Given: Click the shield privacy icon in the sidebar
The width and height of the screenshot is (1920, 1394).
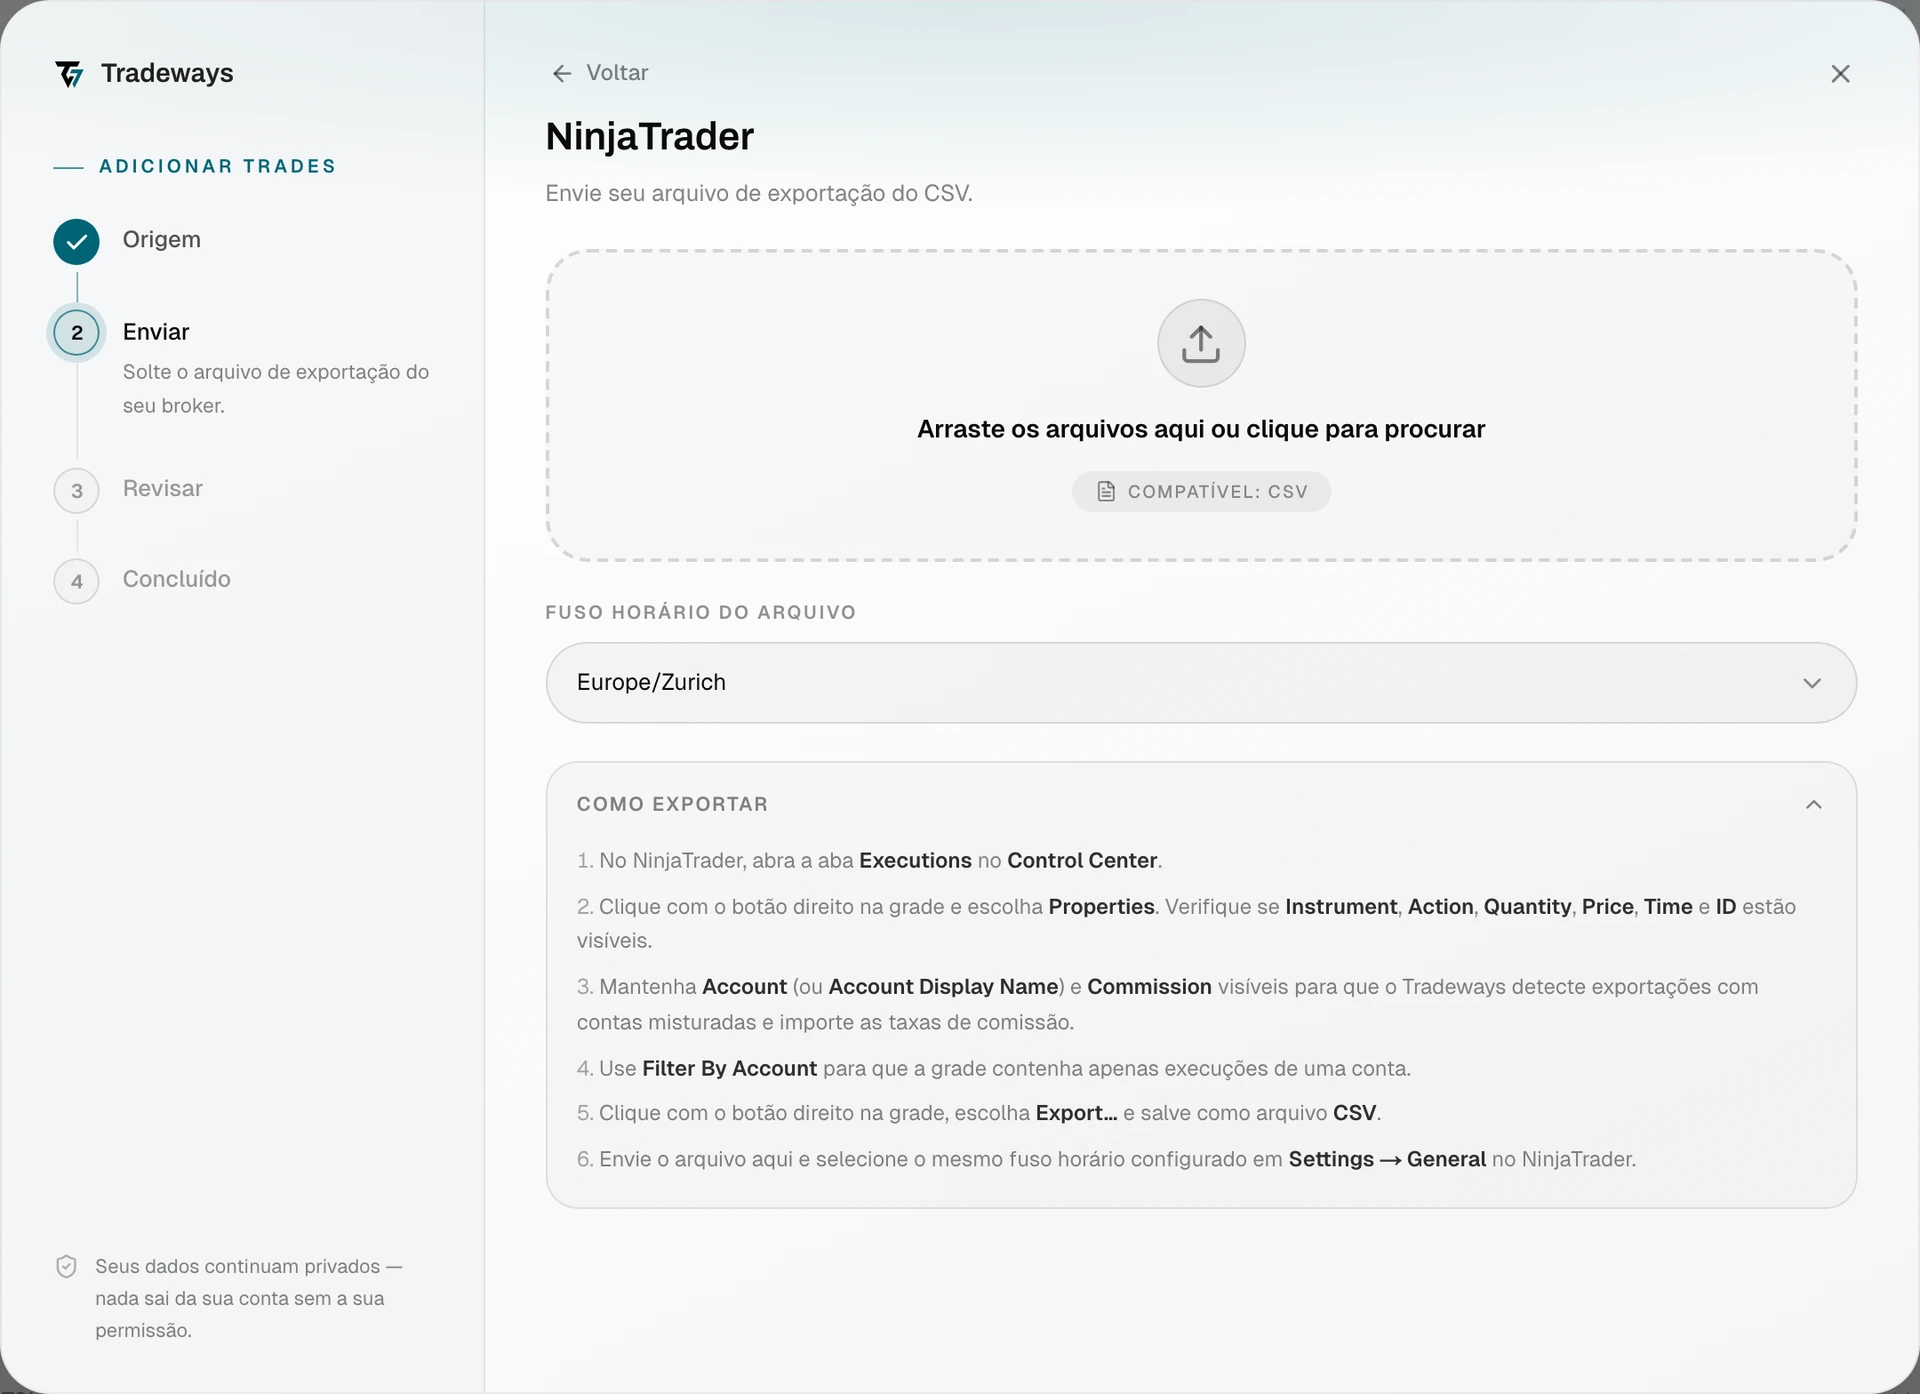Looking at the screenshot, I should [x=66, y=1267].
